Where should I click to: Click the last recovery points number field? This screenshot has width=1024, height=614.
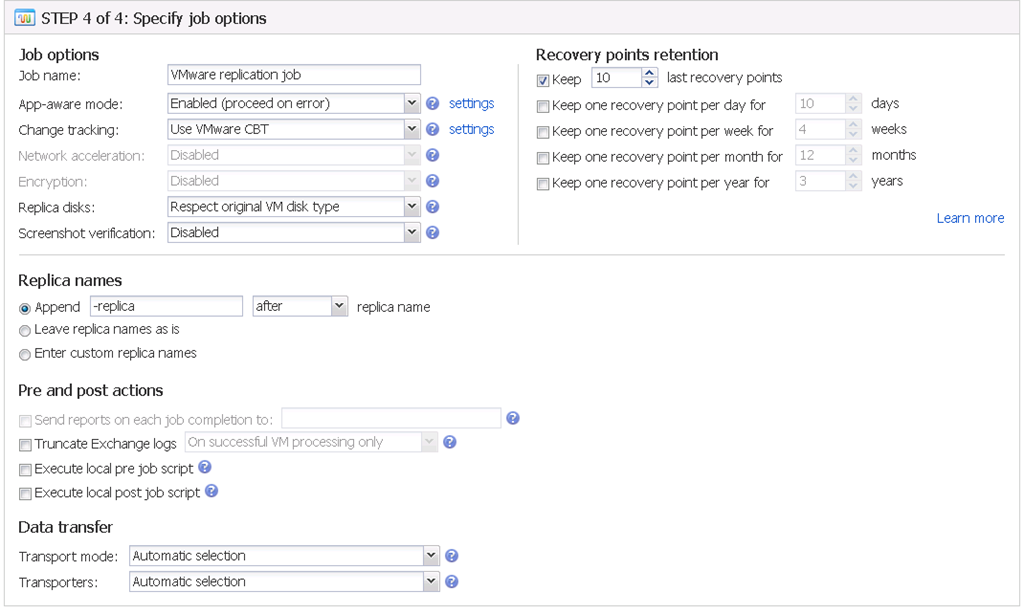click(x=617, y=78)
